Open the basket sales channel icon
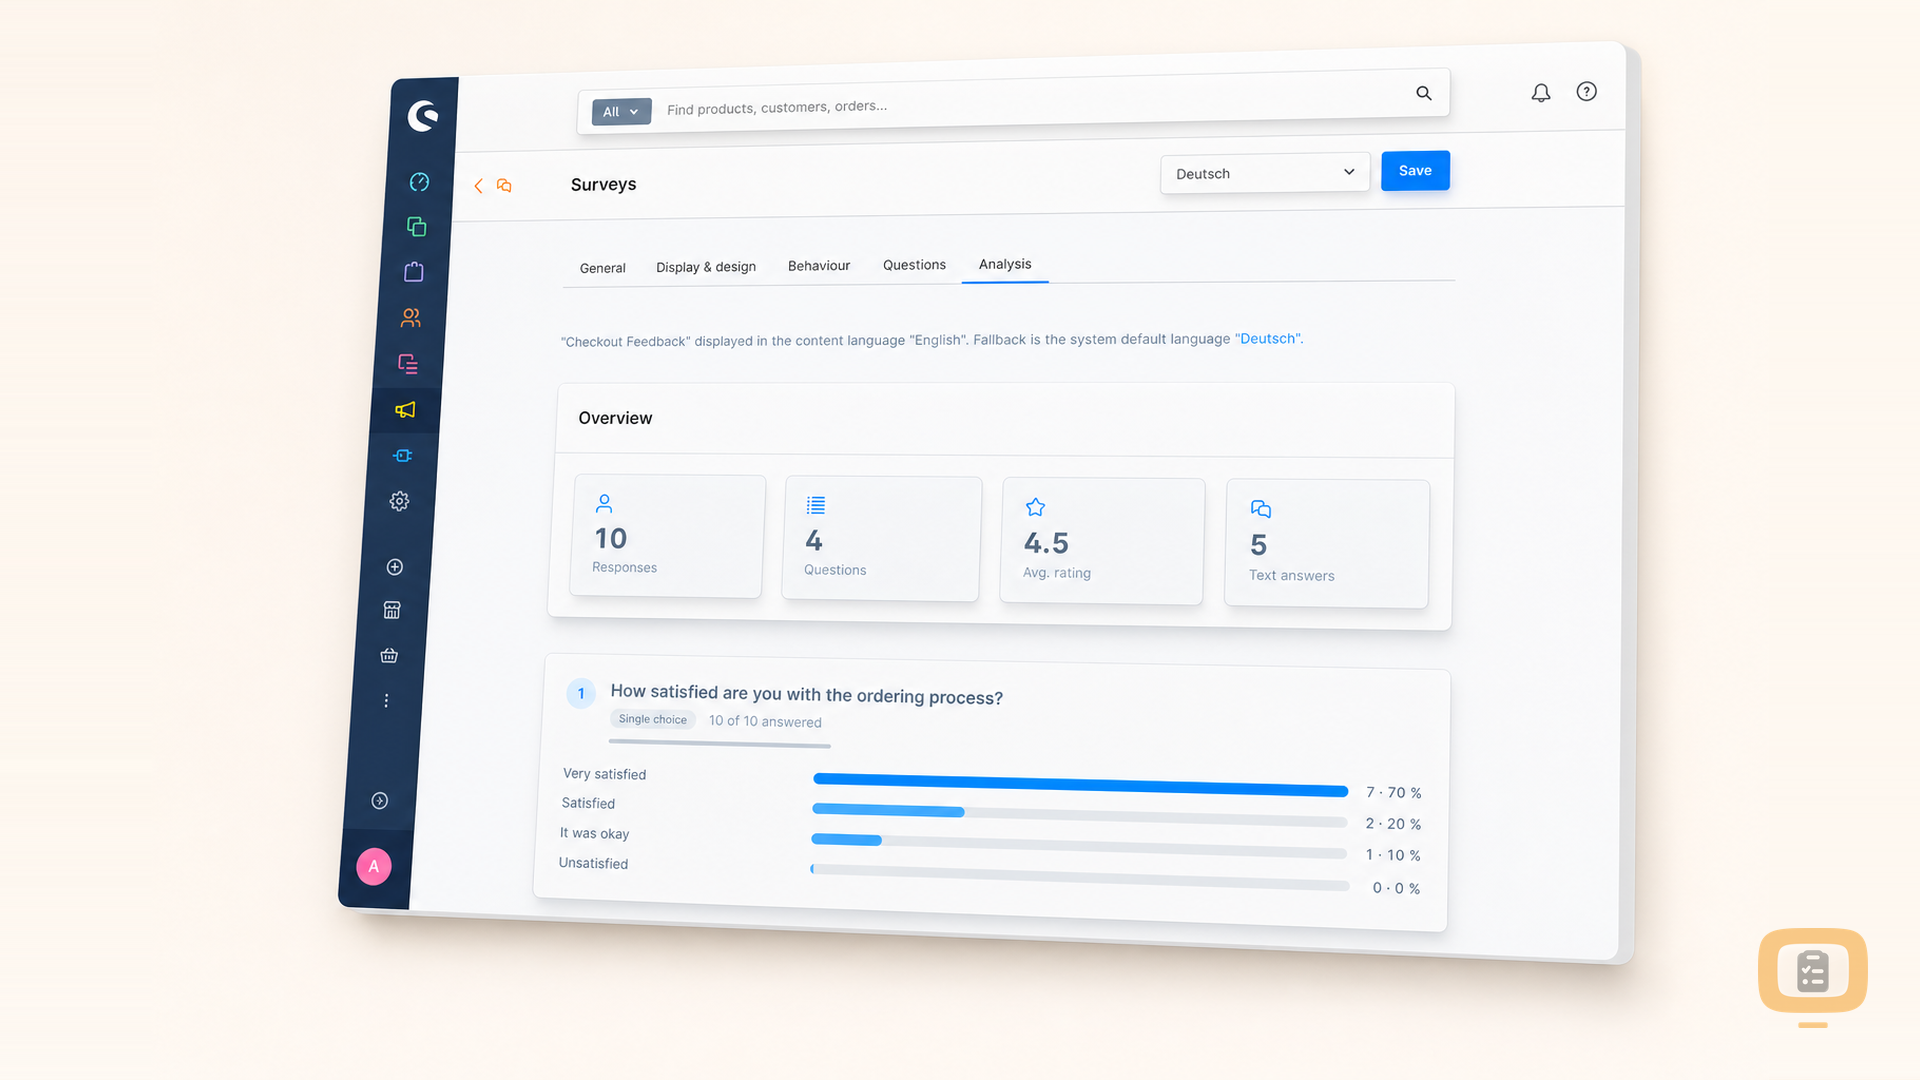 tap(389, 656)
